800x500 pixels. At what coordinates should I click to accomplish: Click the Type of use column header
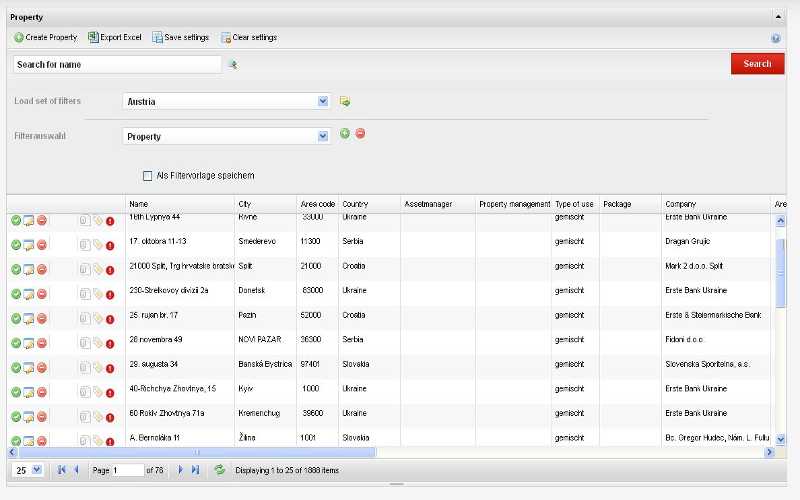pos(575,204)
